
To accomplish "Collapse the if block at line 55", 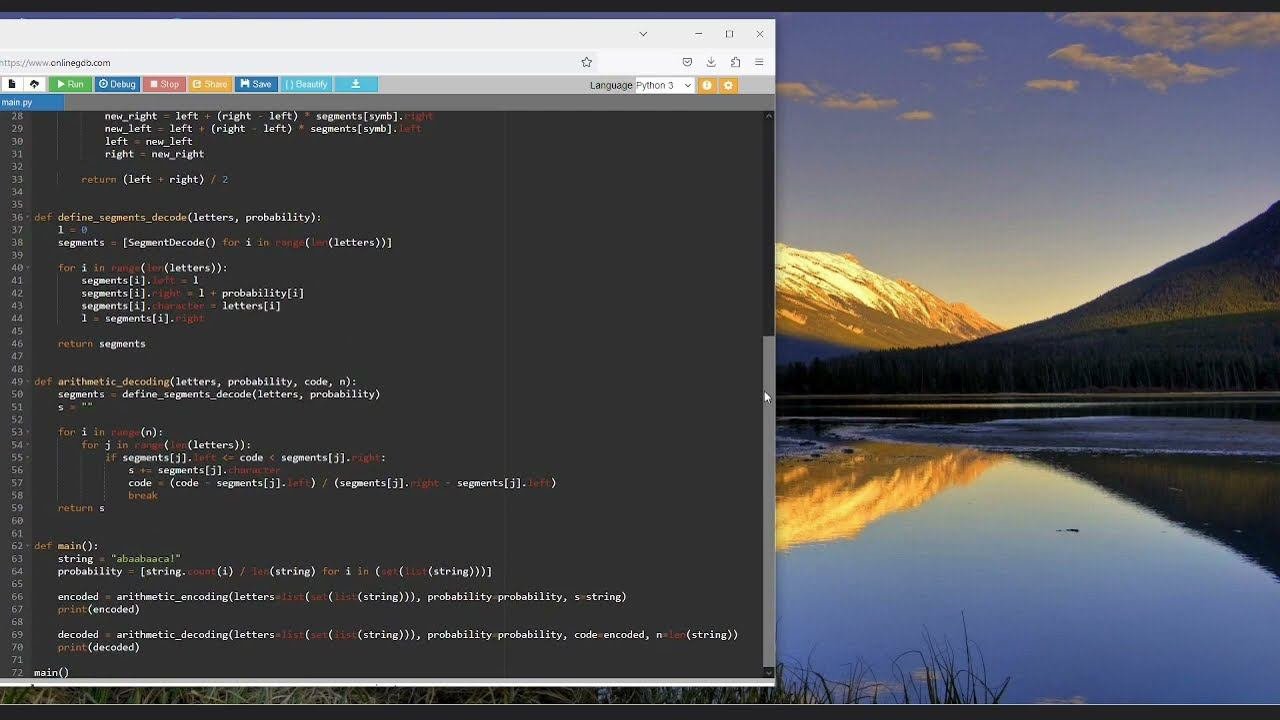I will click(x=28, y=457).
